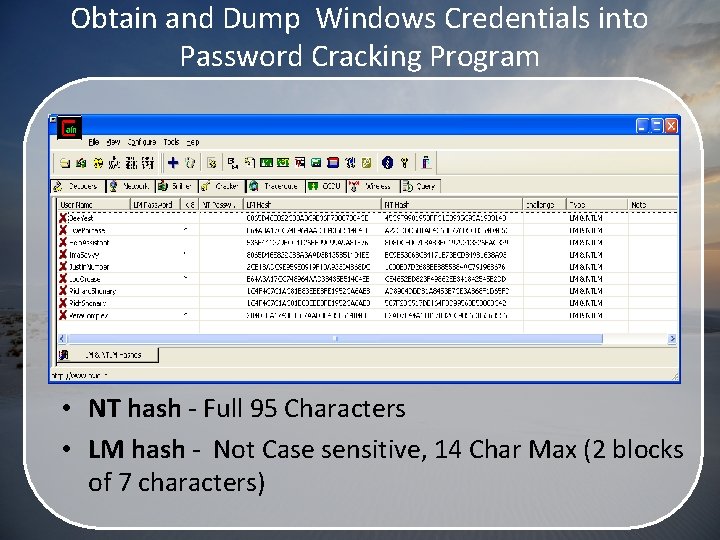The width and height of the screenshot is (720, 540).
Task: Switch to the CCDU tab
Action: (x=326, y=186)
